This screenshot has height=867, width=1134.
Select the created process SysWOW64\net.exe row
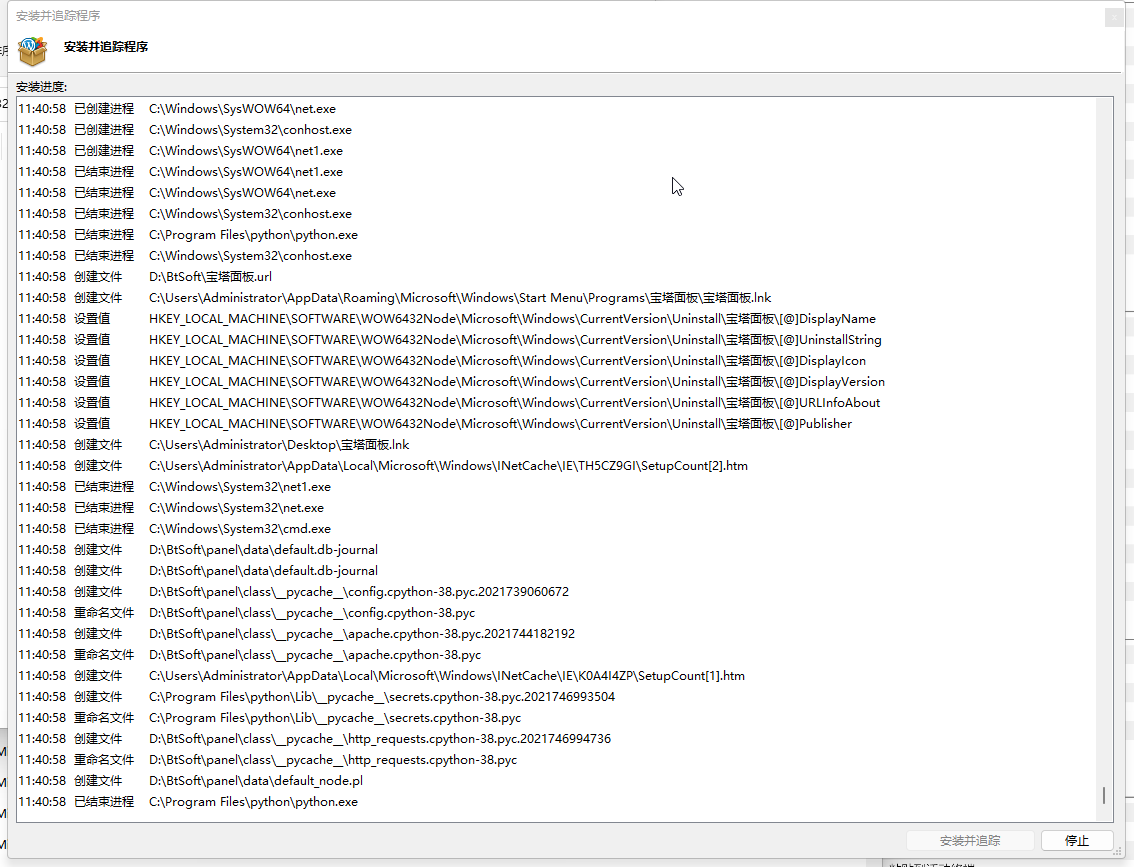[x=556, y=109]
